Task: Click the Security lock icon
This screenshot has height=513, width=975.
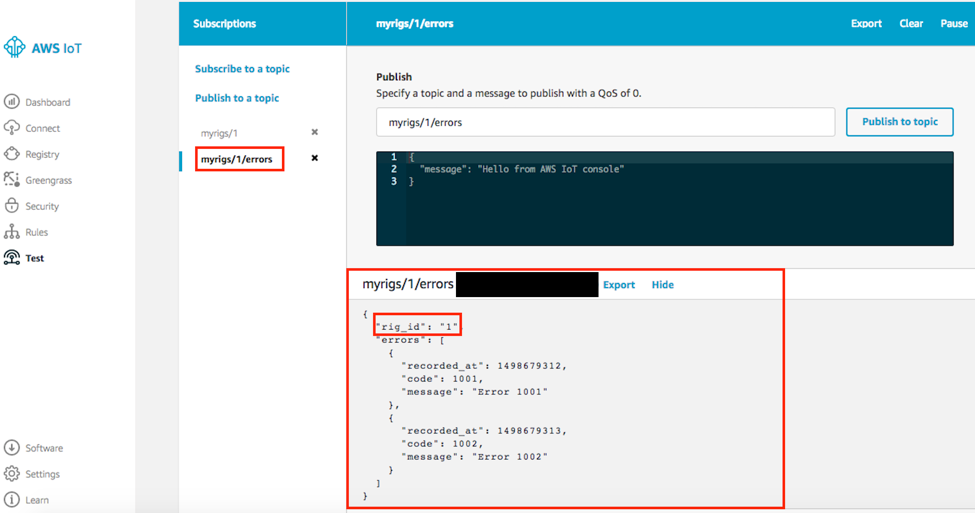Action: coord(11,205)
